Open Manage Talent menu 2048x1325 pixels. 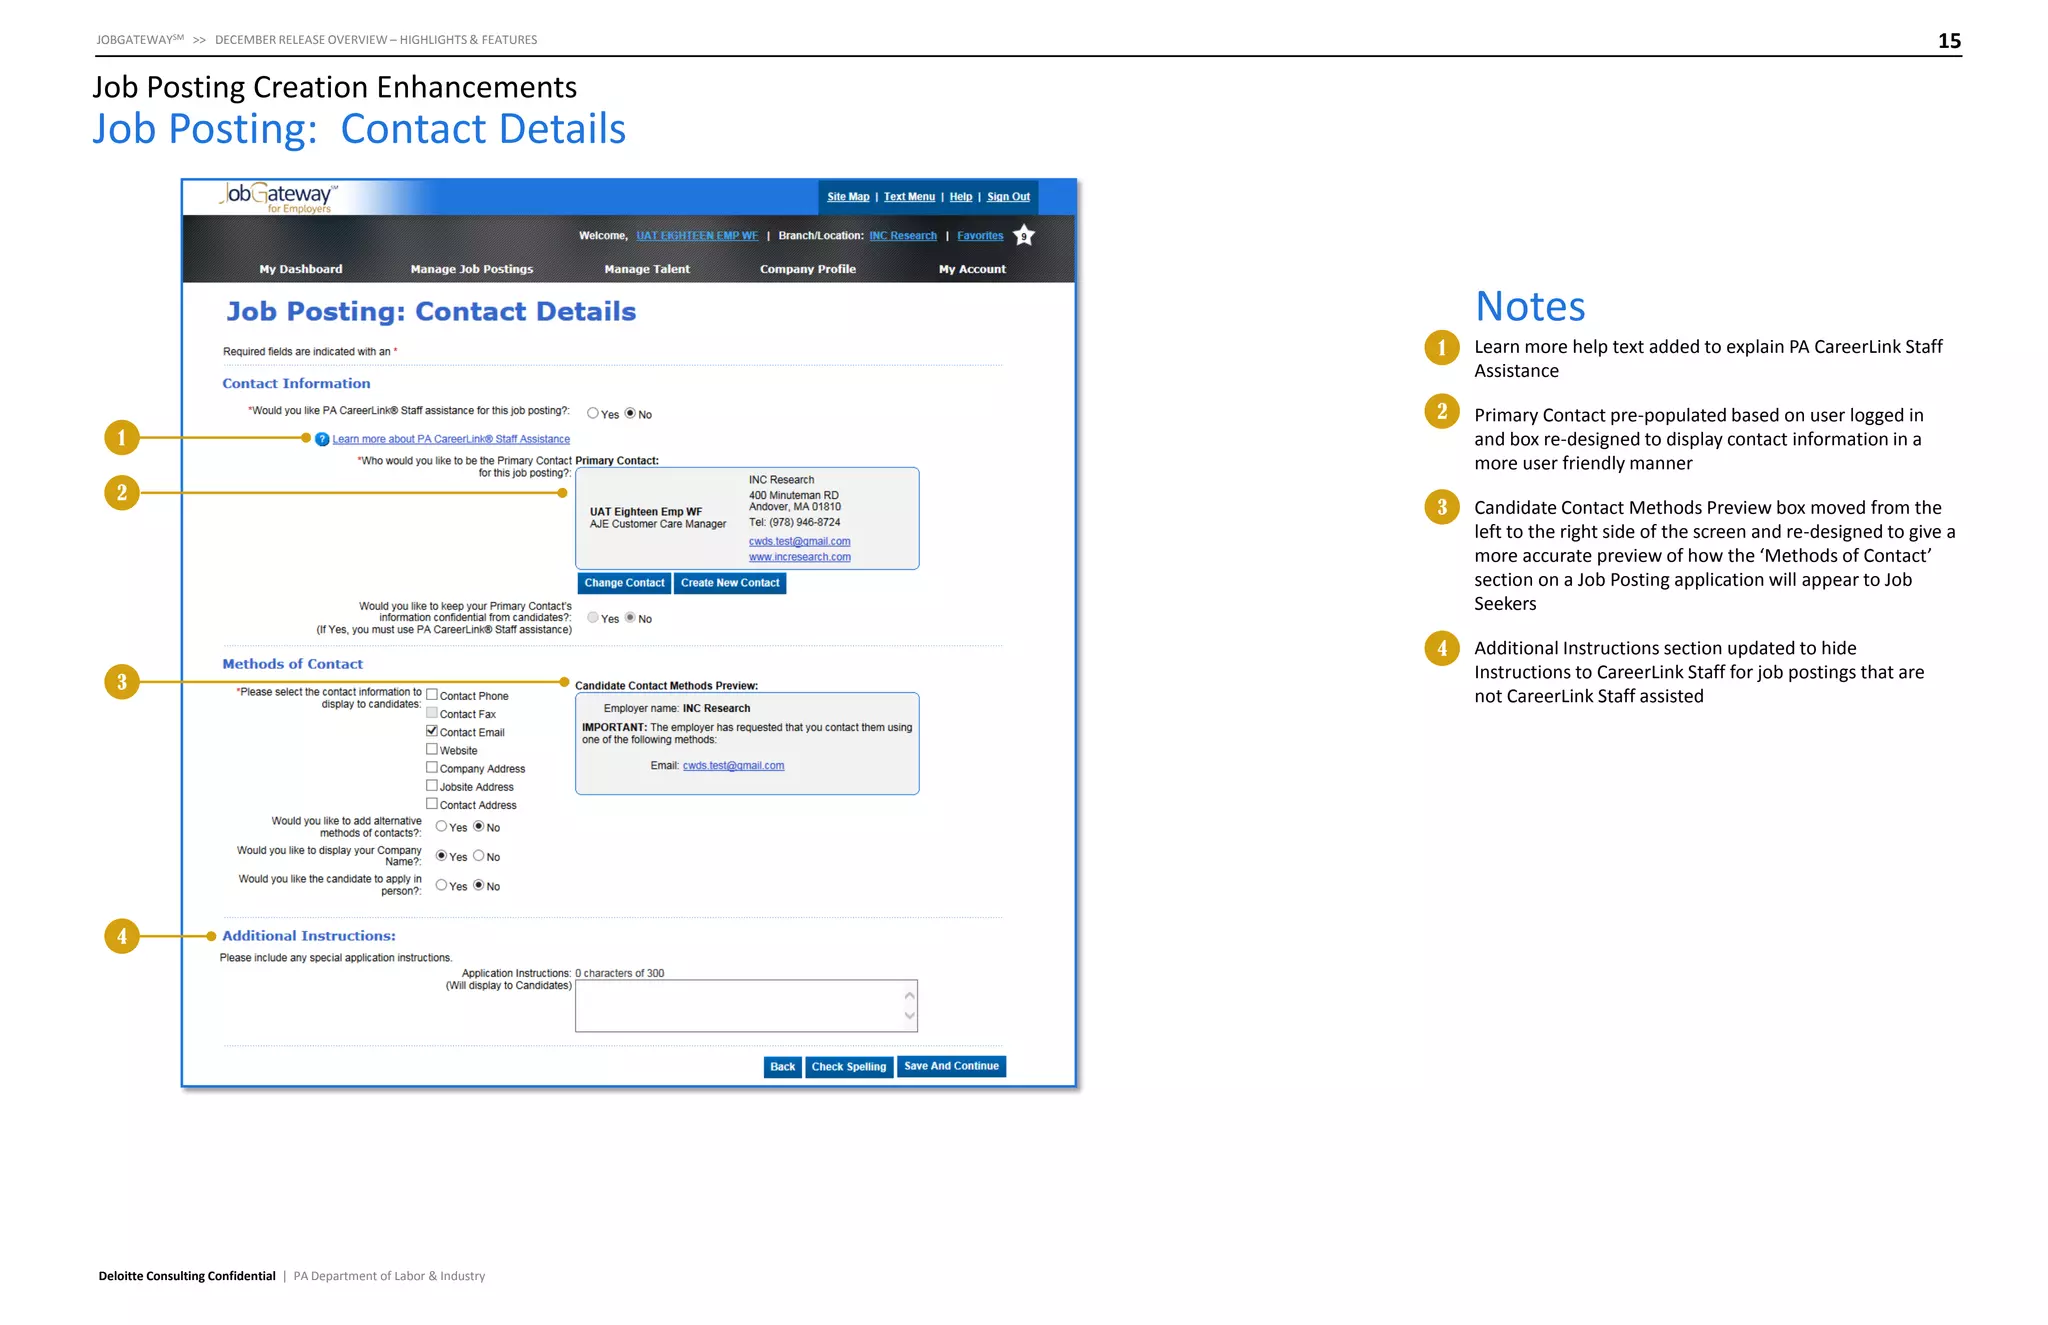(647, 269)
